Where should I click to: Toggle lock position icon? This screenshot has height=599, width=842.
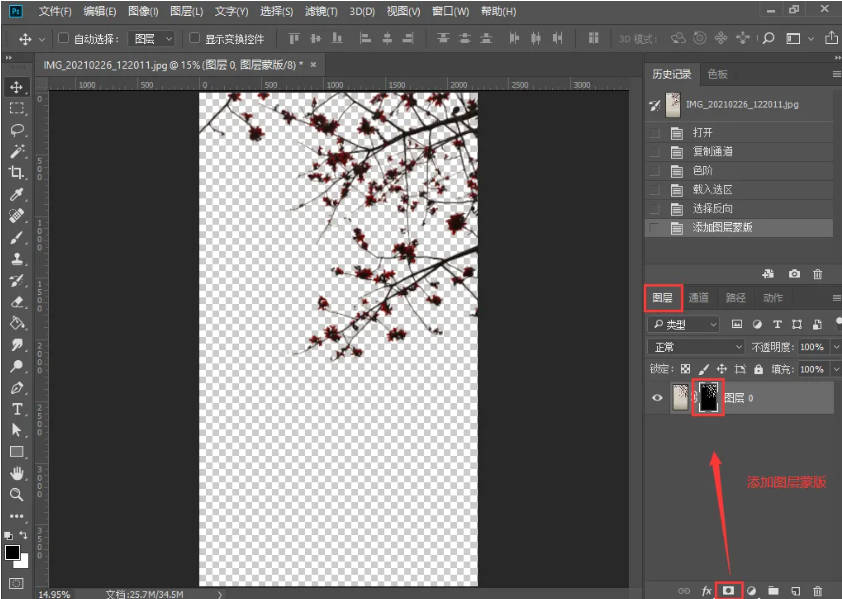[x=722, y=369]
